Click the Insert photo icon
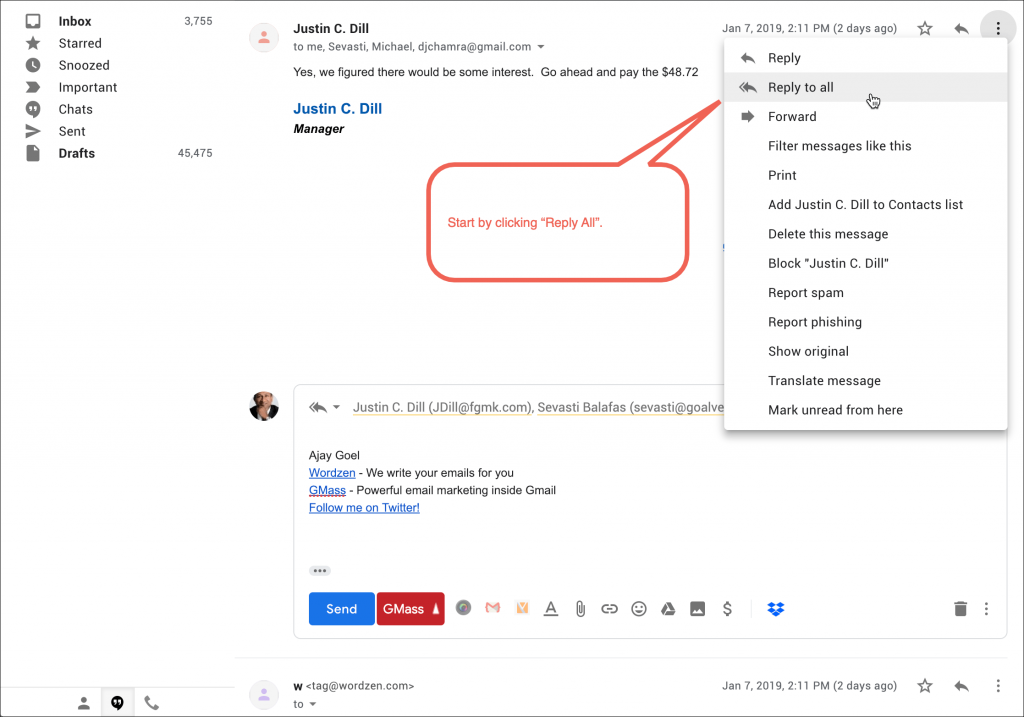 point(698,608)
